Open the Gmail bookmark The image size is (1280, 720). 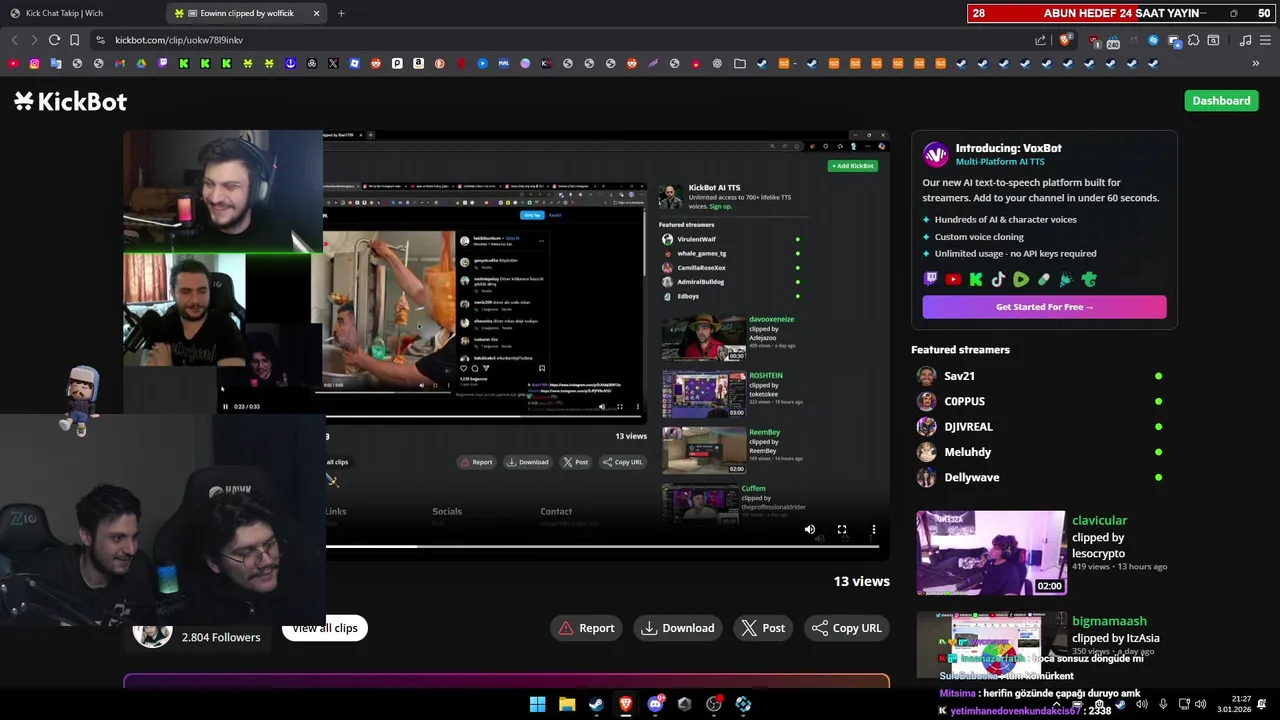coord(120,63)
